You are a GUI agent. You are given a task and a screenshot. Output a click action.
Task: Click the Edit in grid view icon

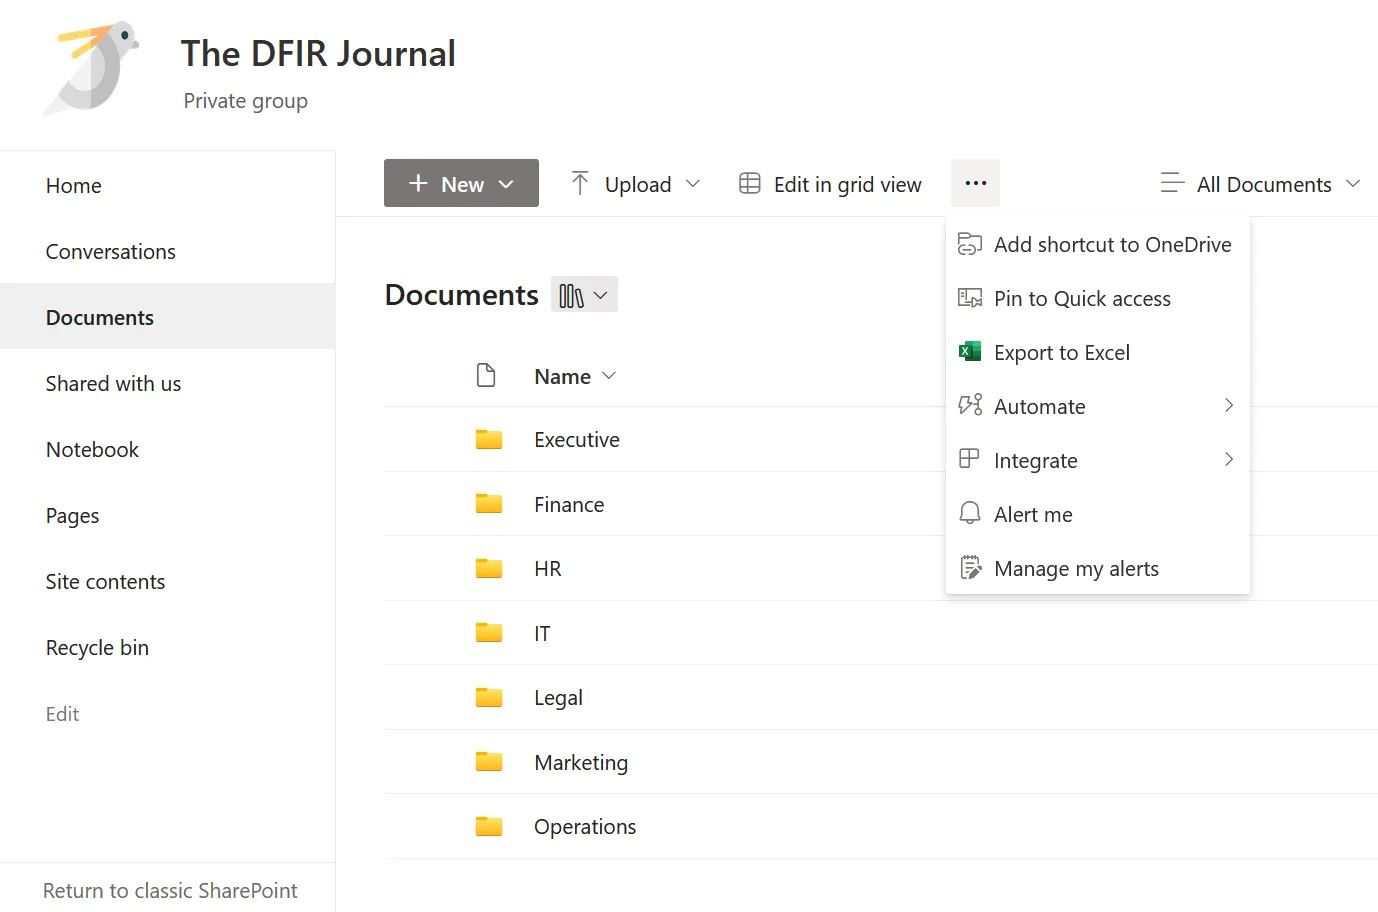point(749,183)
